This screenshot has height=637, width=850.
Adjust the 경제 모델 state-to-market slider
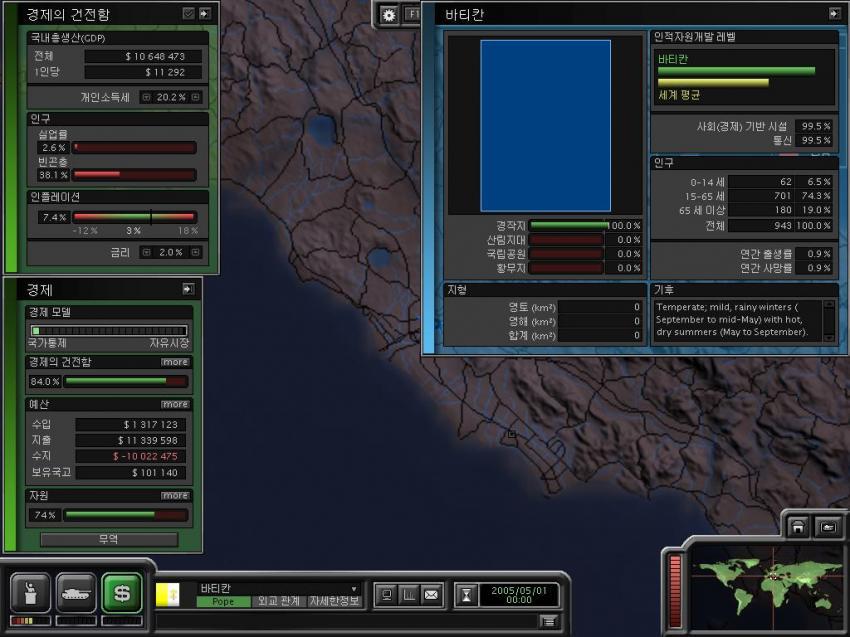(109, 331)
